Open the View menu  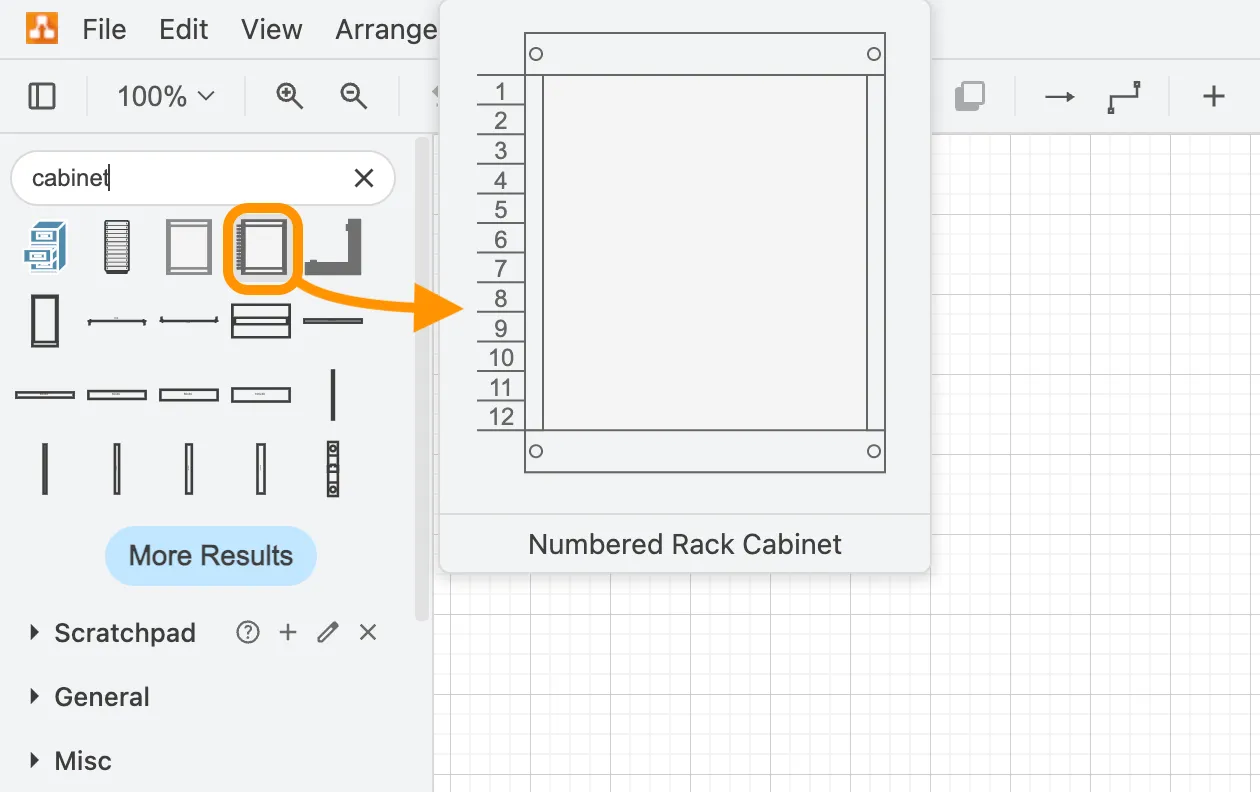[x=272, y=29]
